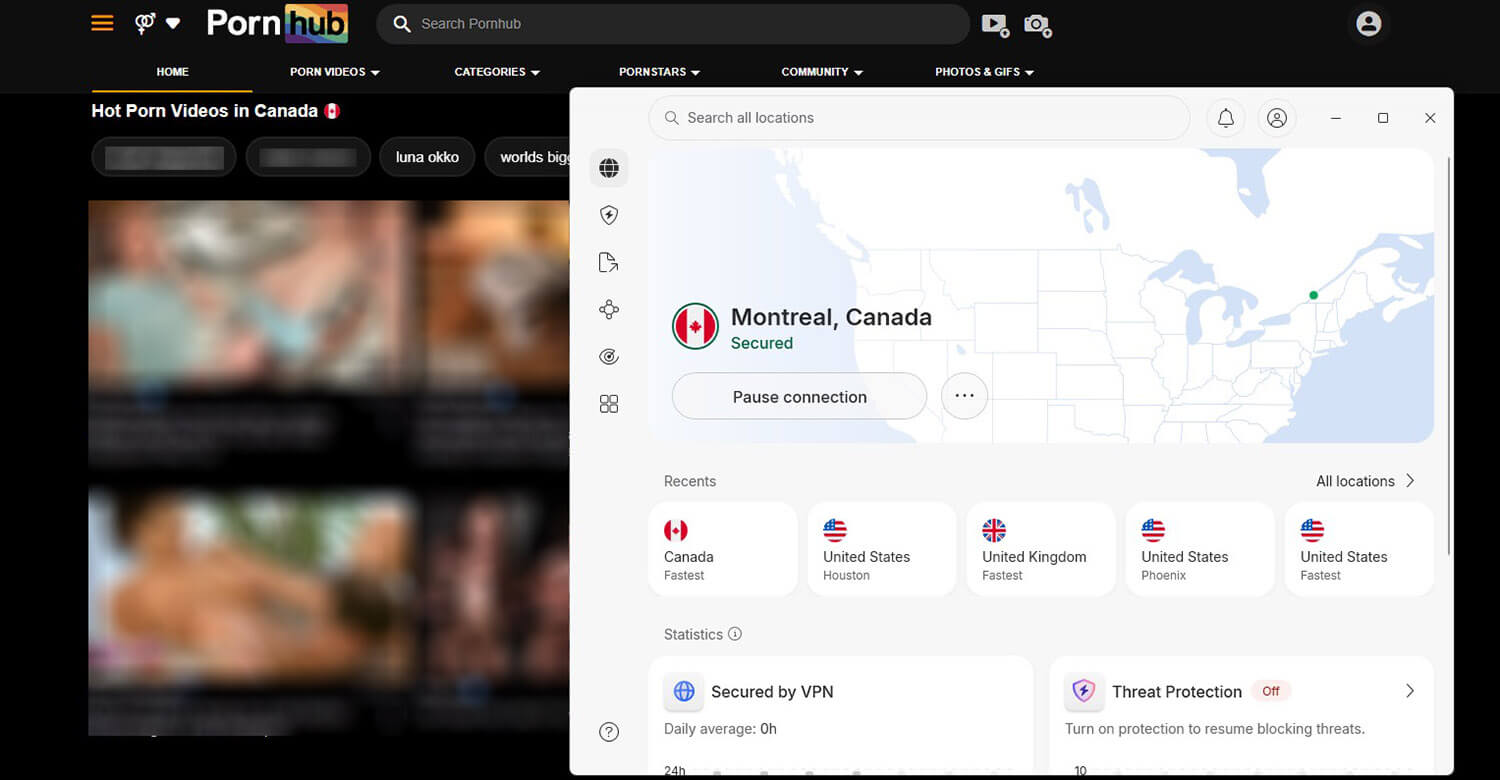Expand the orientation dropdown arrow in header
Image resolution: width=1500 pixels, height=780 pixels.
pos(173,24)
